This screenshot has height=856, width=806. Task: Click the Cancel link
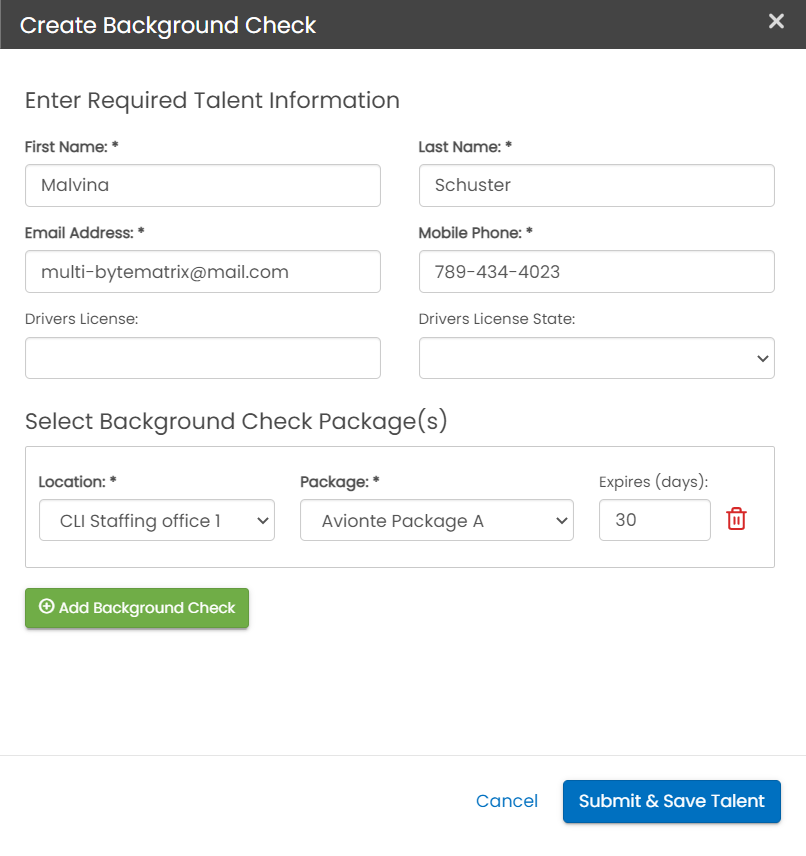pos(507,801)
